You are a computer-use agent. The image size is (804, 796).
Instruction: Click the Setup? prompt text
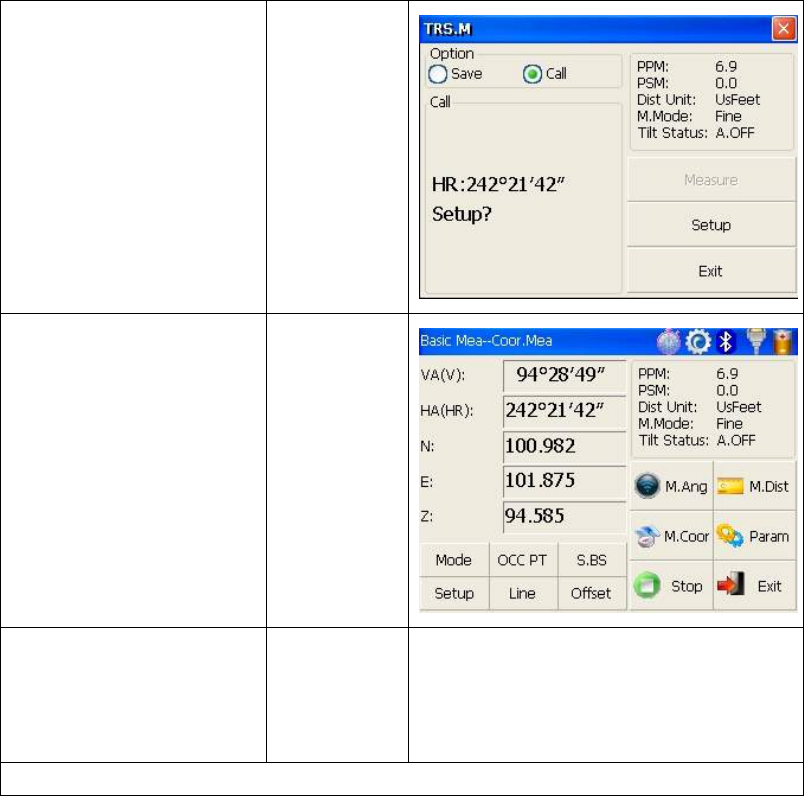click(x=461, y=214)
